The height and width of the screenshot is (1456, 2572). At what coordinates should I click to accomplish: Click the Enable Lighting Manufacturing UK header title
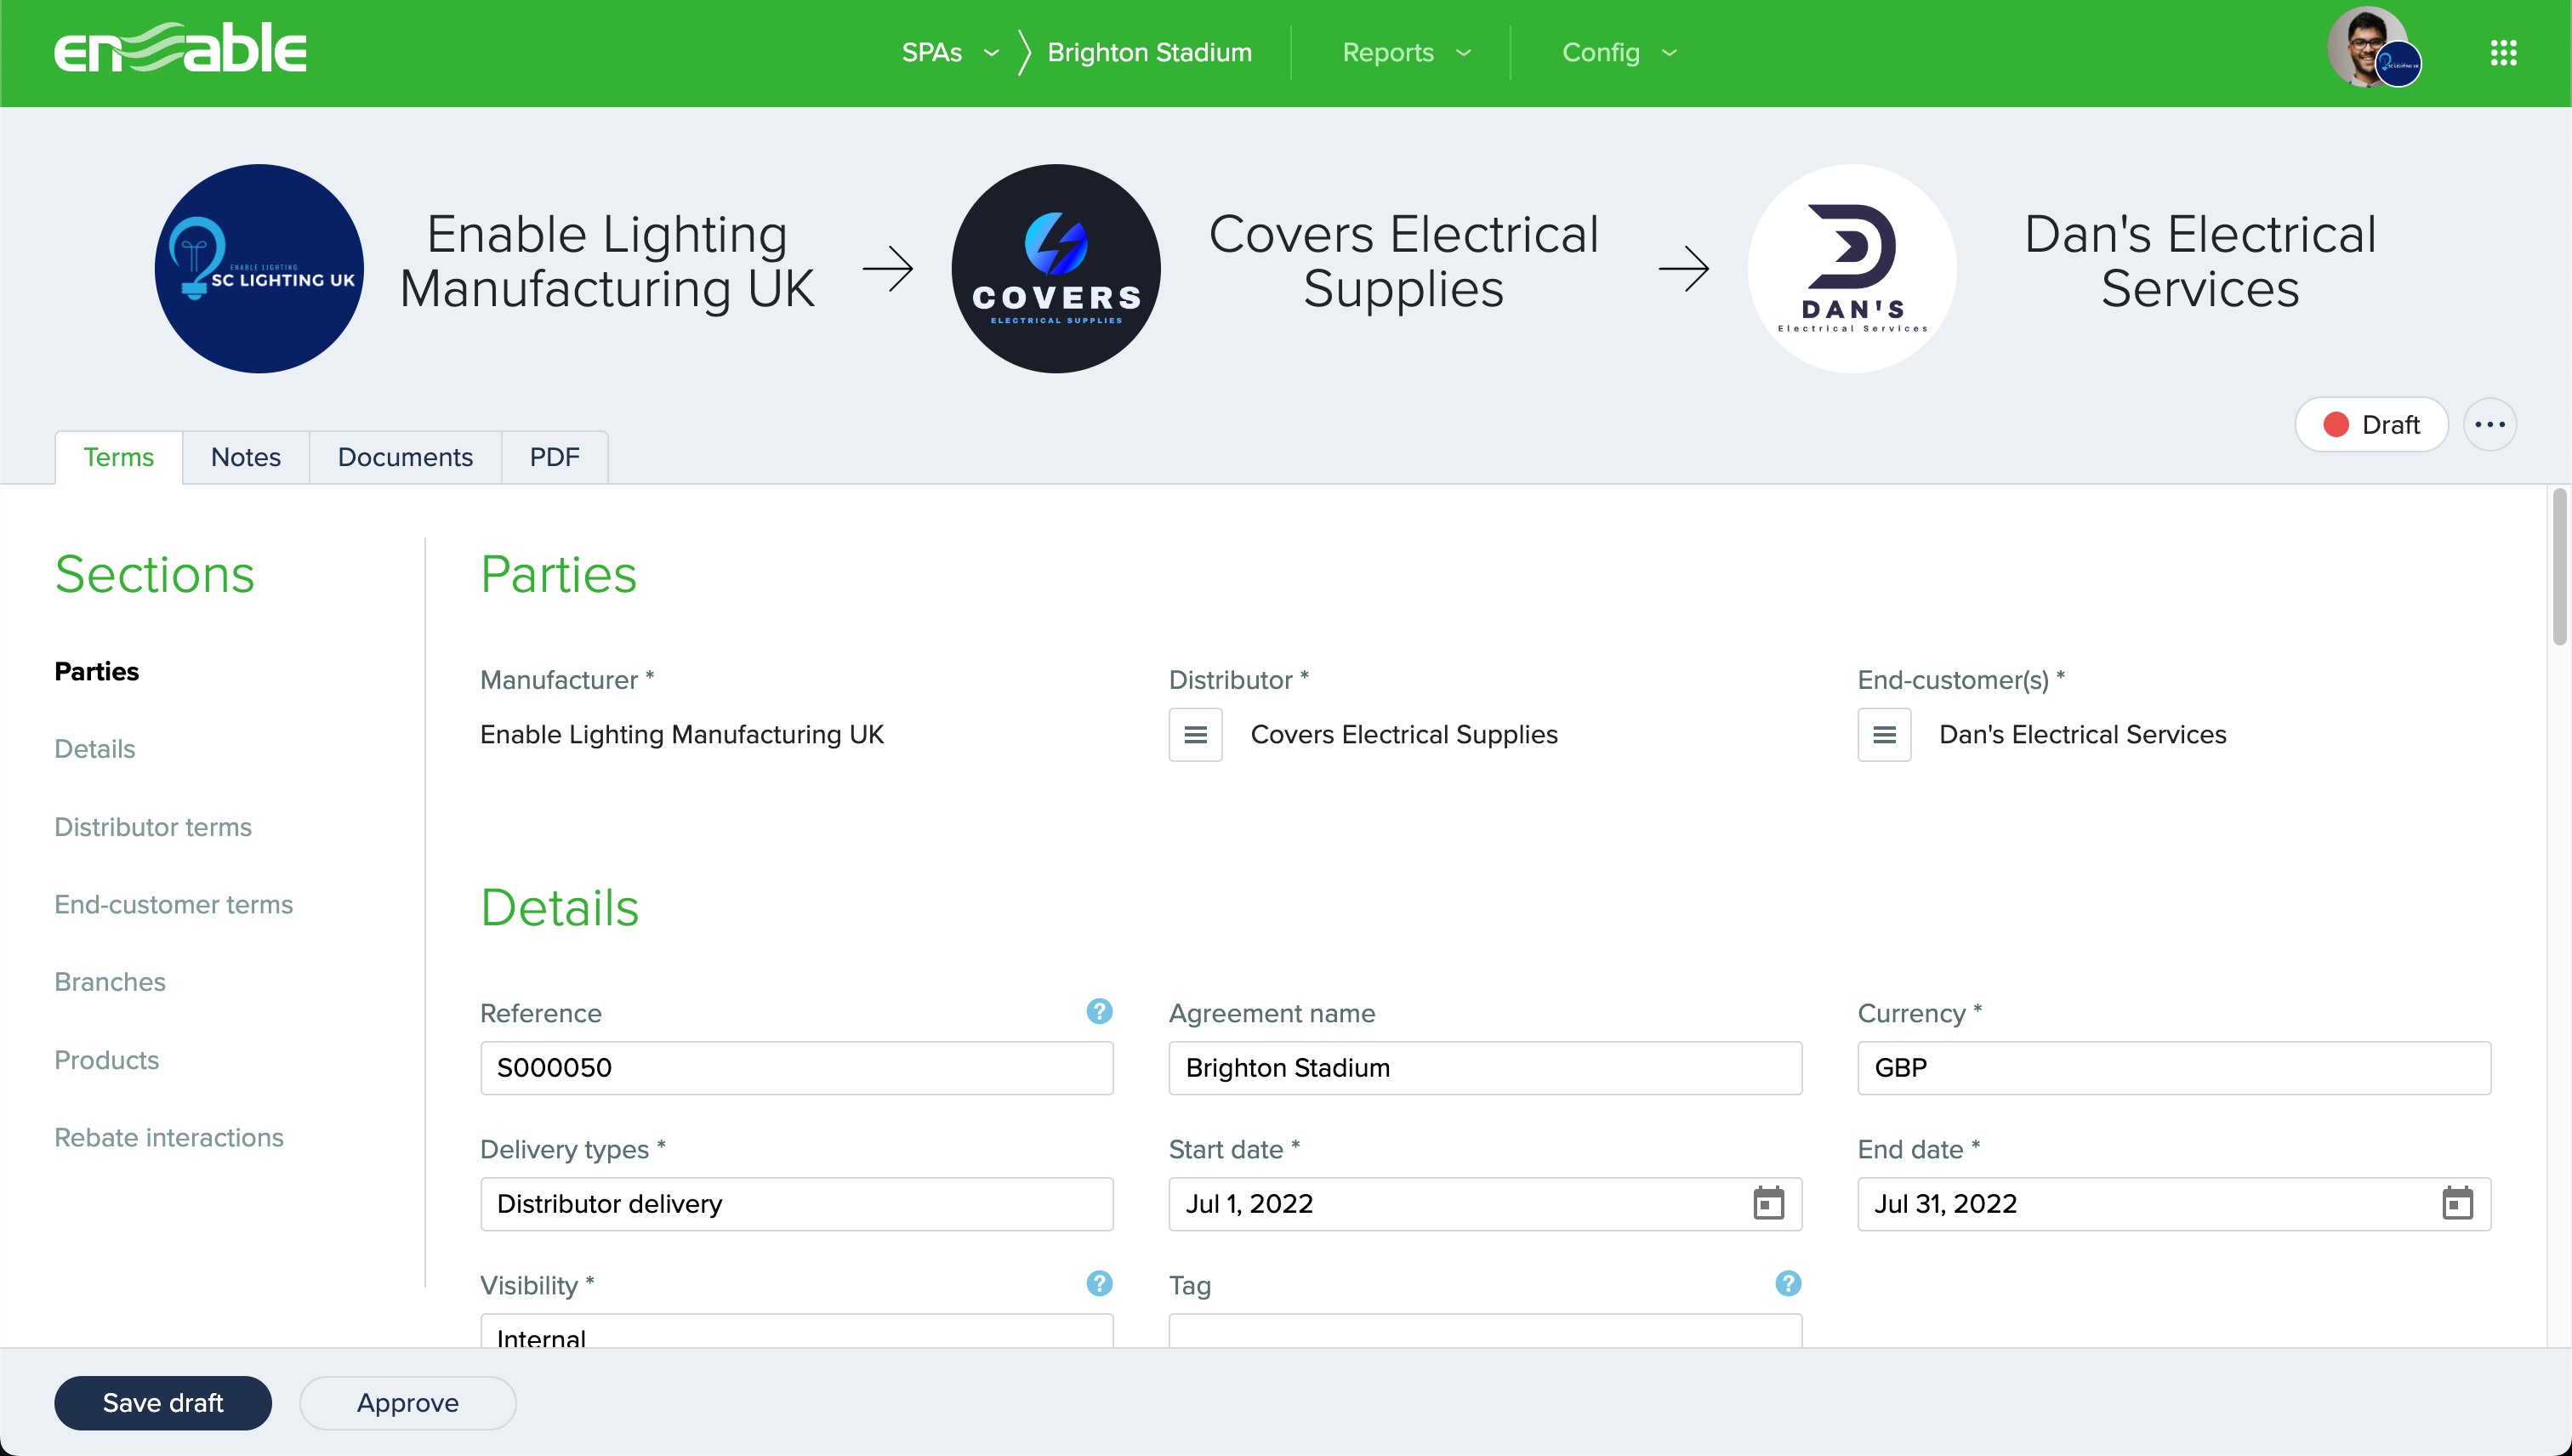pos(607,262)
